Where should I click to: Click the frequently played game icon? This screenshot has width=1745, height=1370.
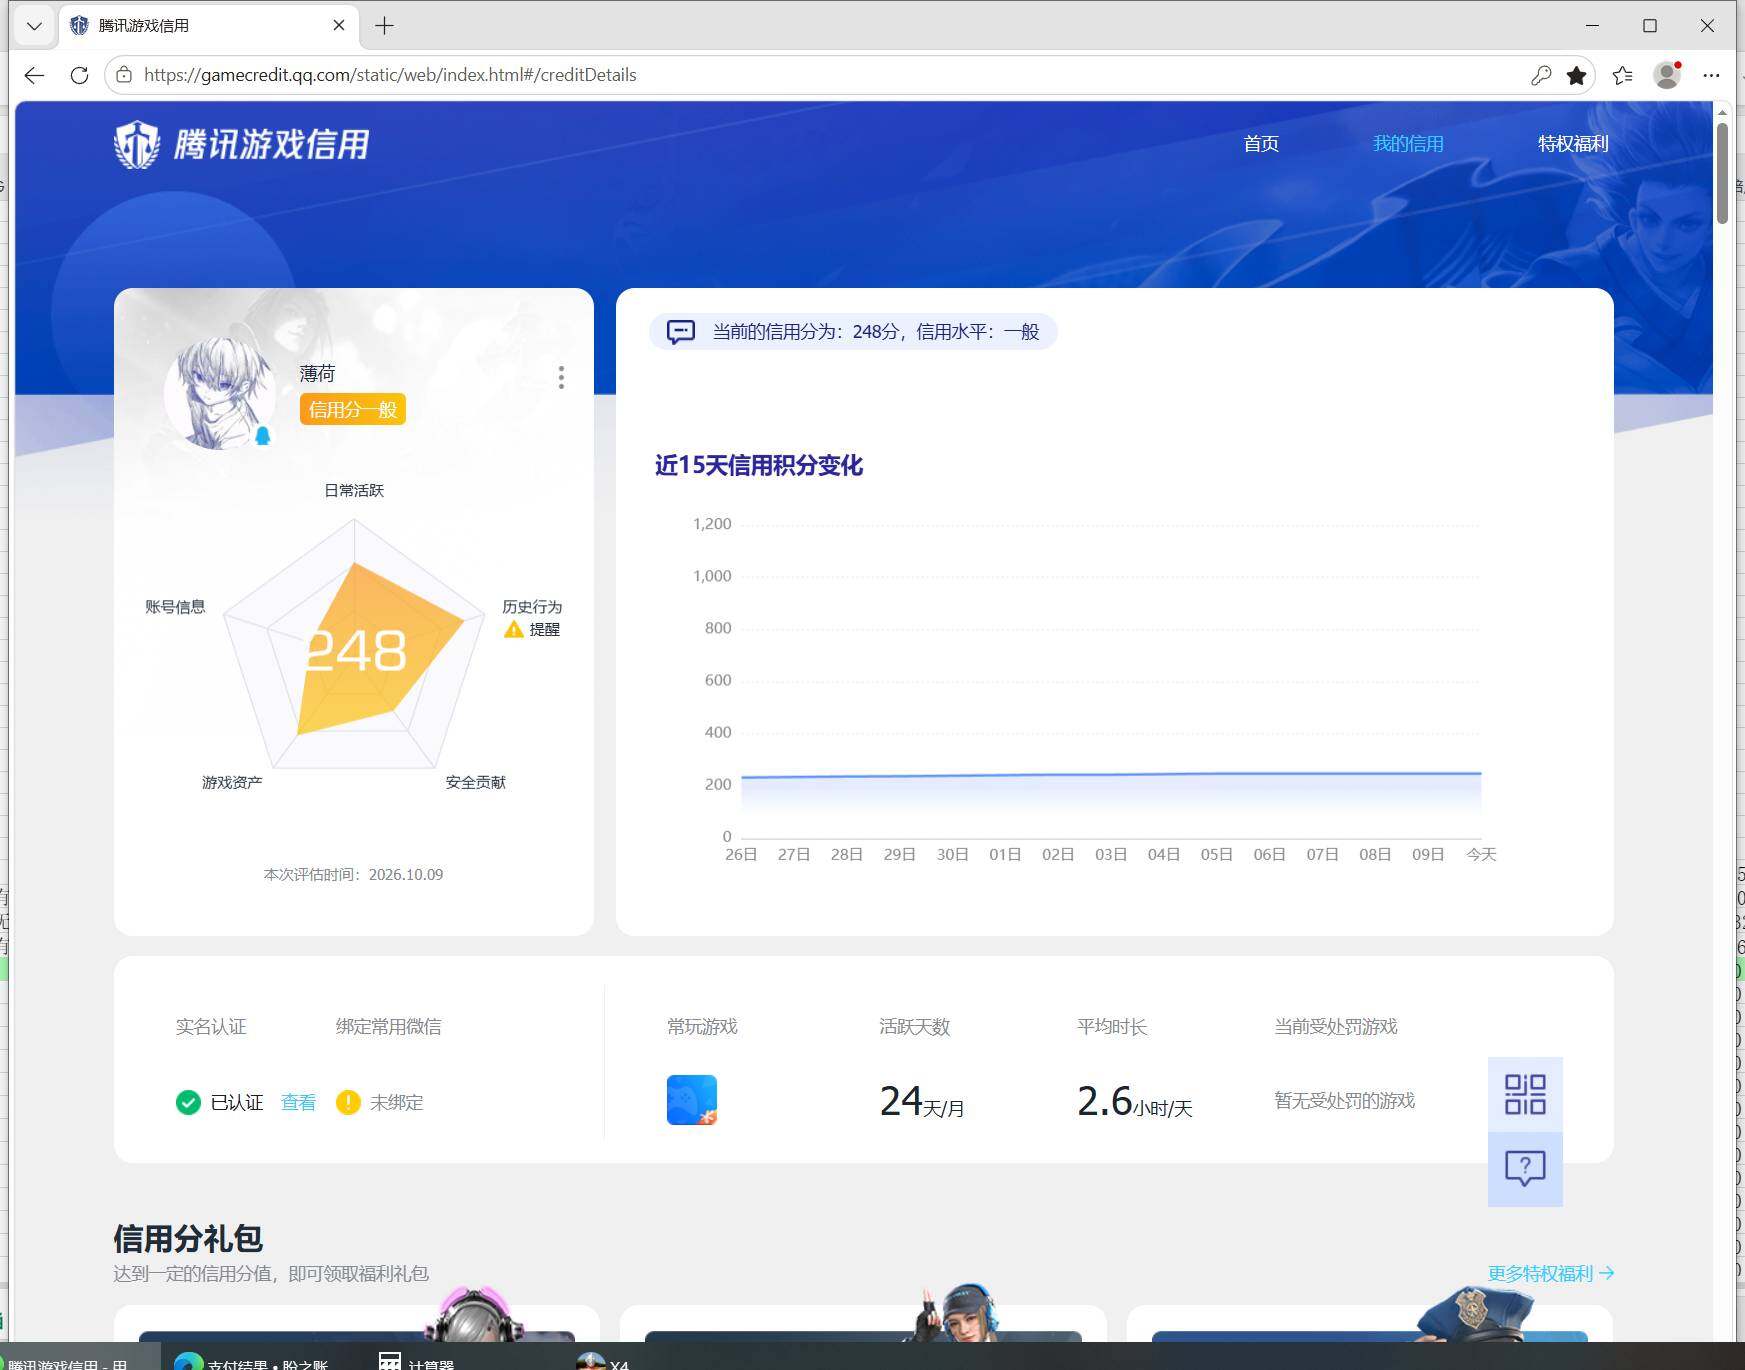pyautogui.click(x=692, y=1100)
